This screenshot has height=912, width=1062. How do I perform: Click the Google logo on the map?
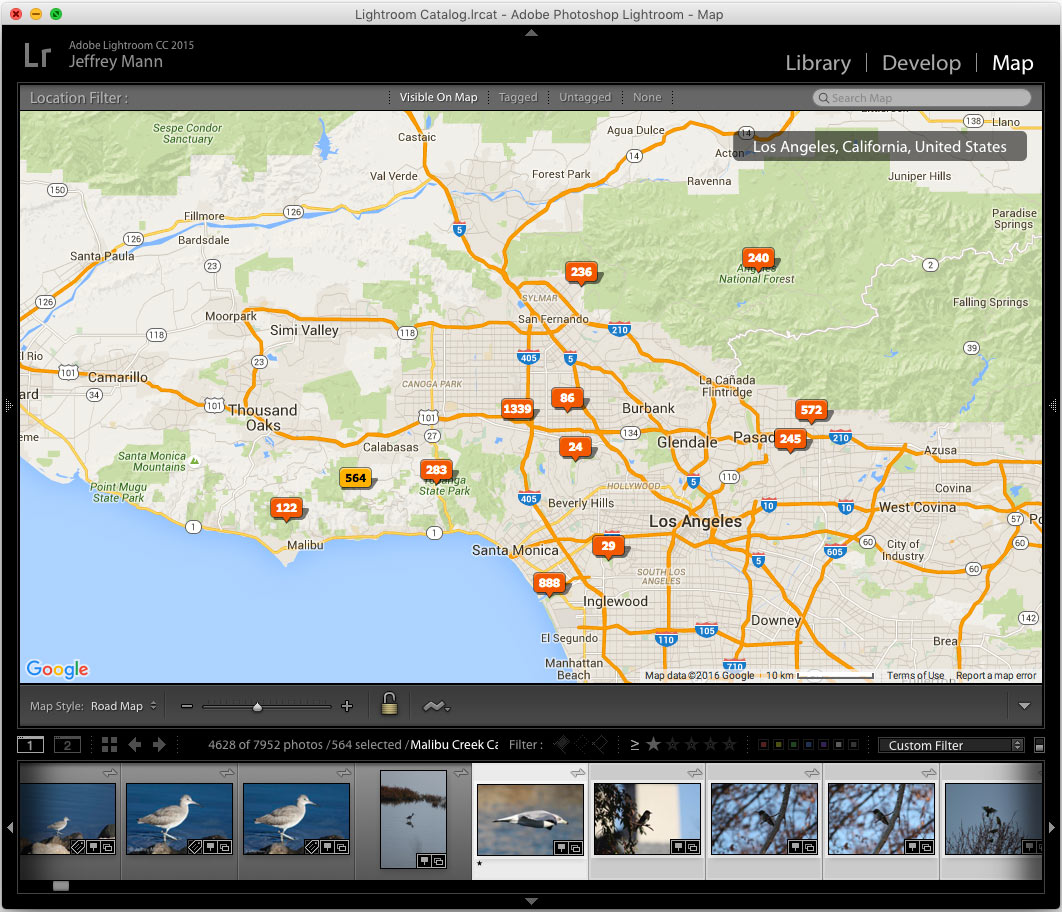click(x=58, y=669)
